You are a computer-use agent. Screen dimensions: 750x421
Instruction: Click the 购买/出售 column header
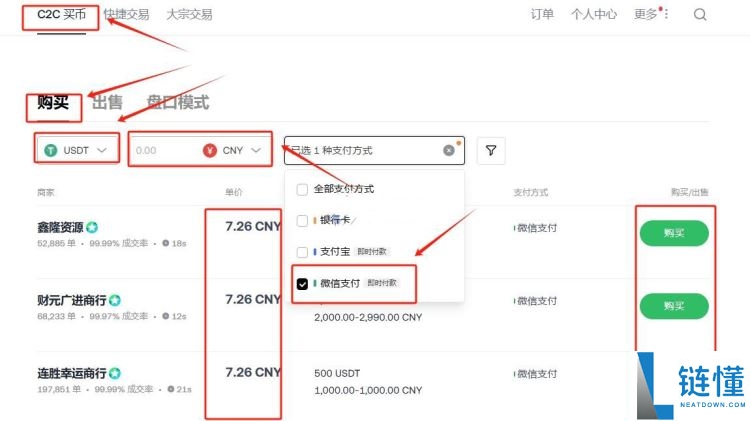pos(689,192)
